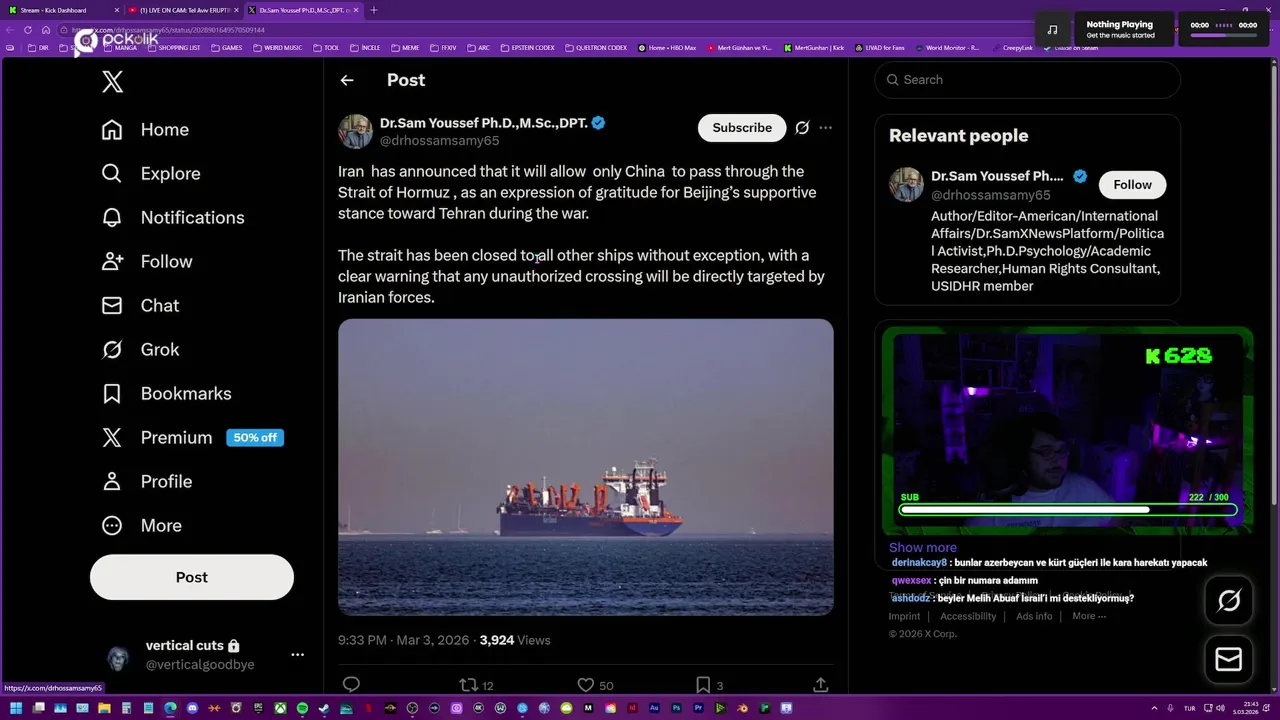The height and width of the screenshot is (720, 1280).
Task: Open a new browser tab
Action: pos(374,10)
